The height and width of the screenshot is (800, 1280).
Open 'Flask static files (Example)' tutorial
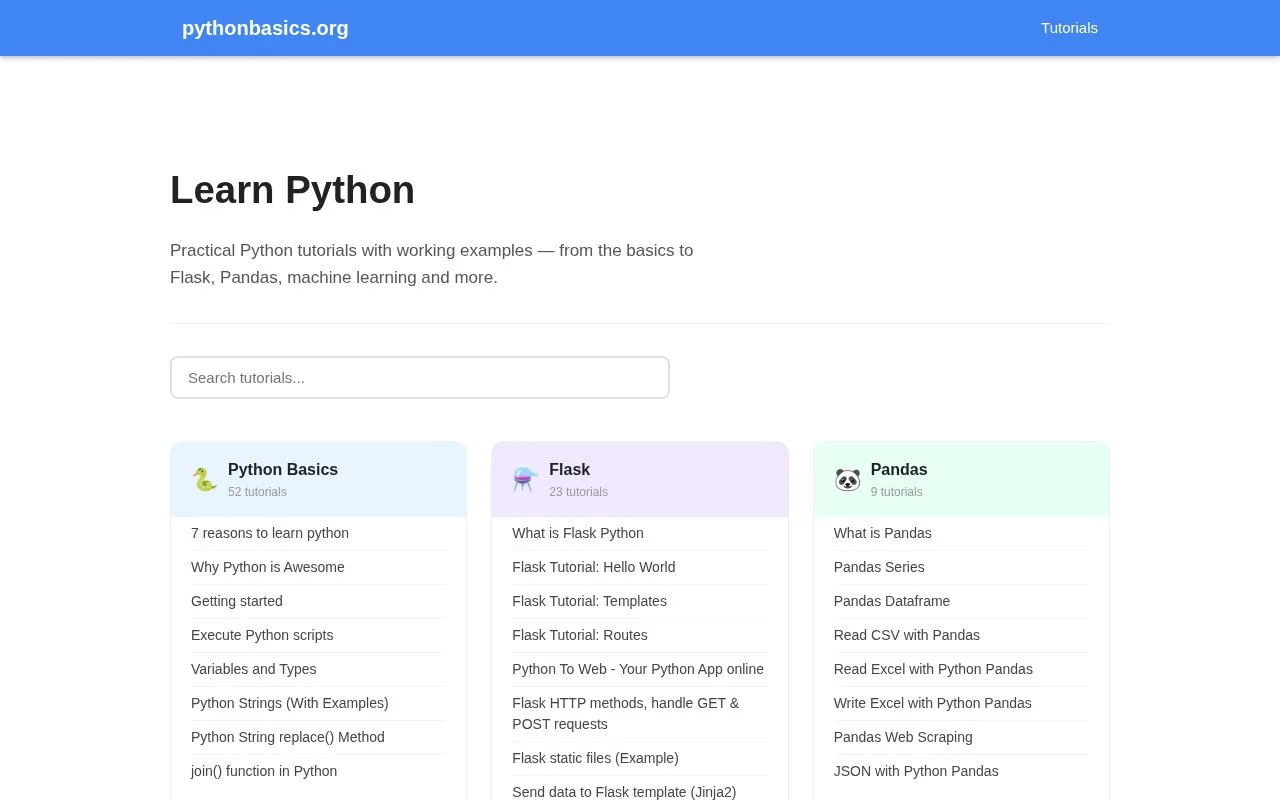(596, 758)
